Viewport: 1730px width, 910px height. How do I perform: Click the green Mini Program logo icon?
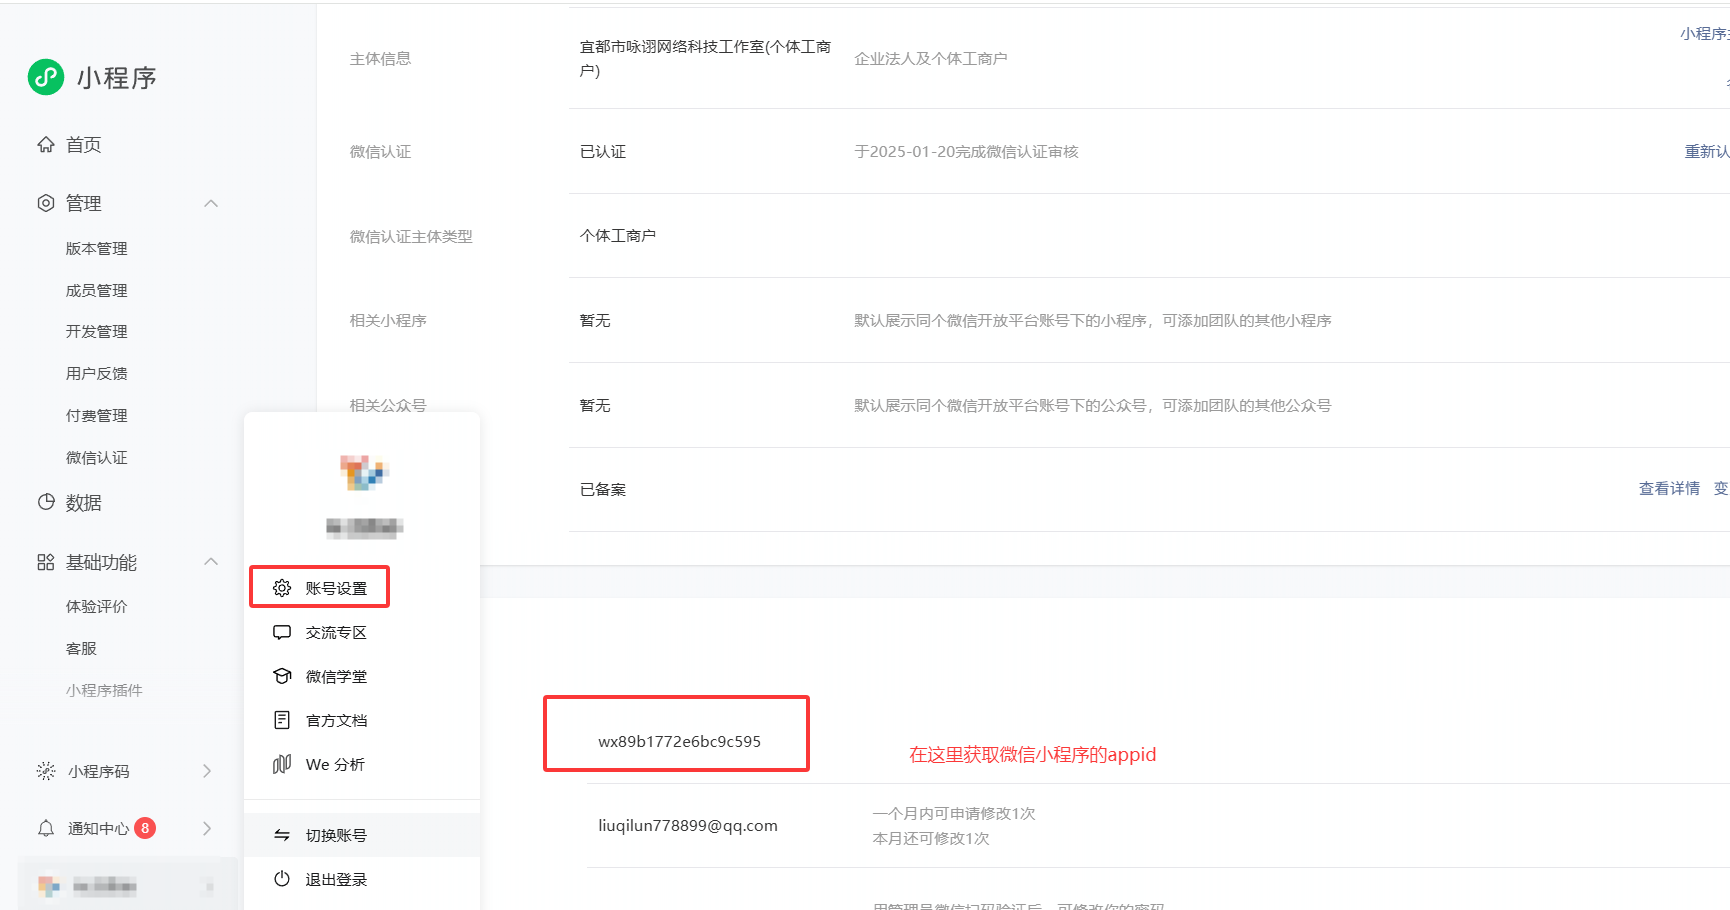(46, 77)
